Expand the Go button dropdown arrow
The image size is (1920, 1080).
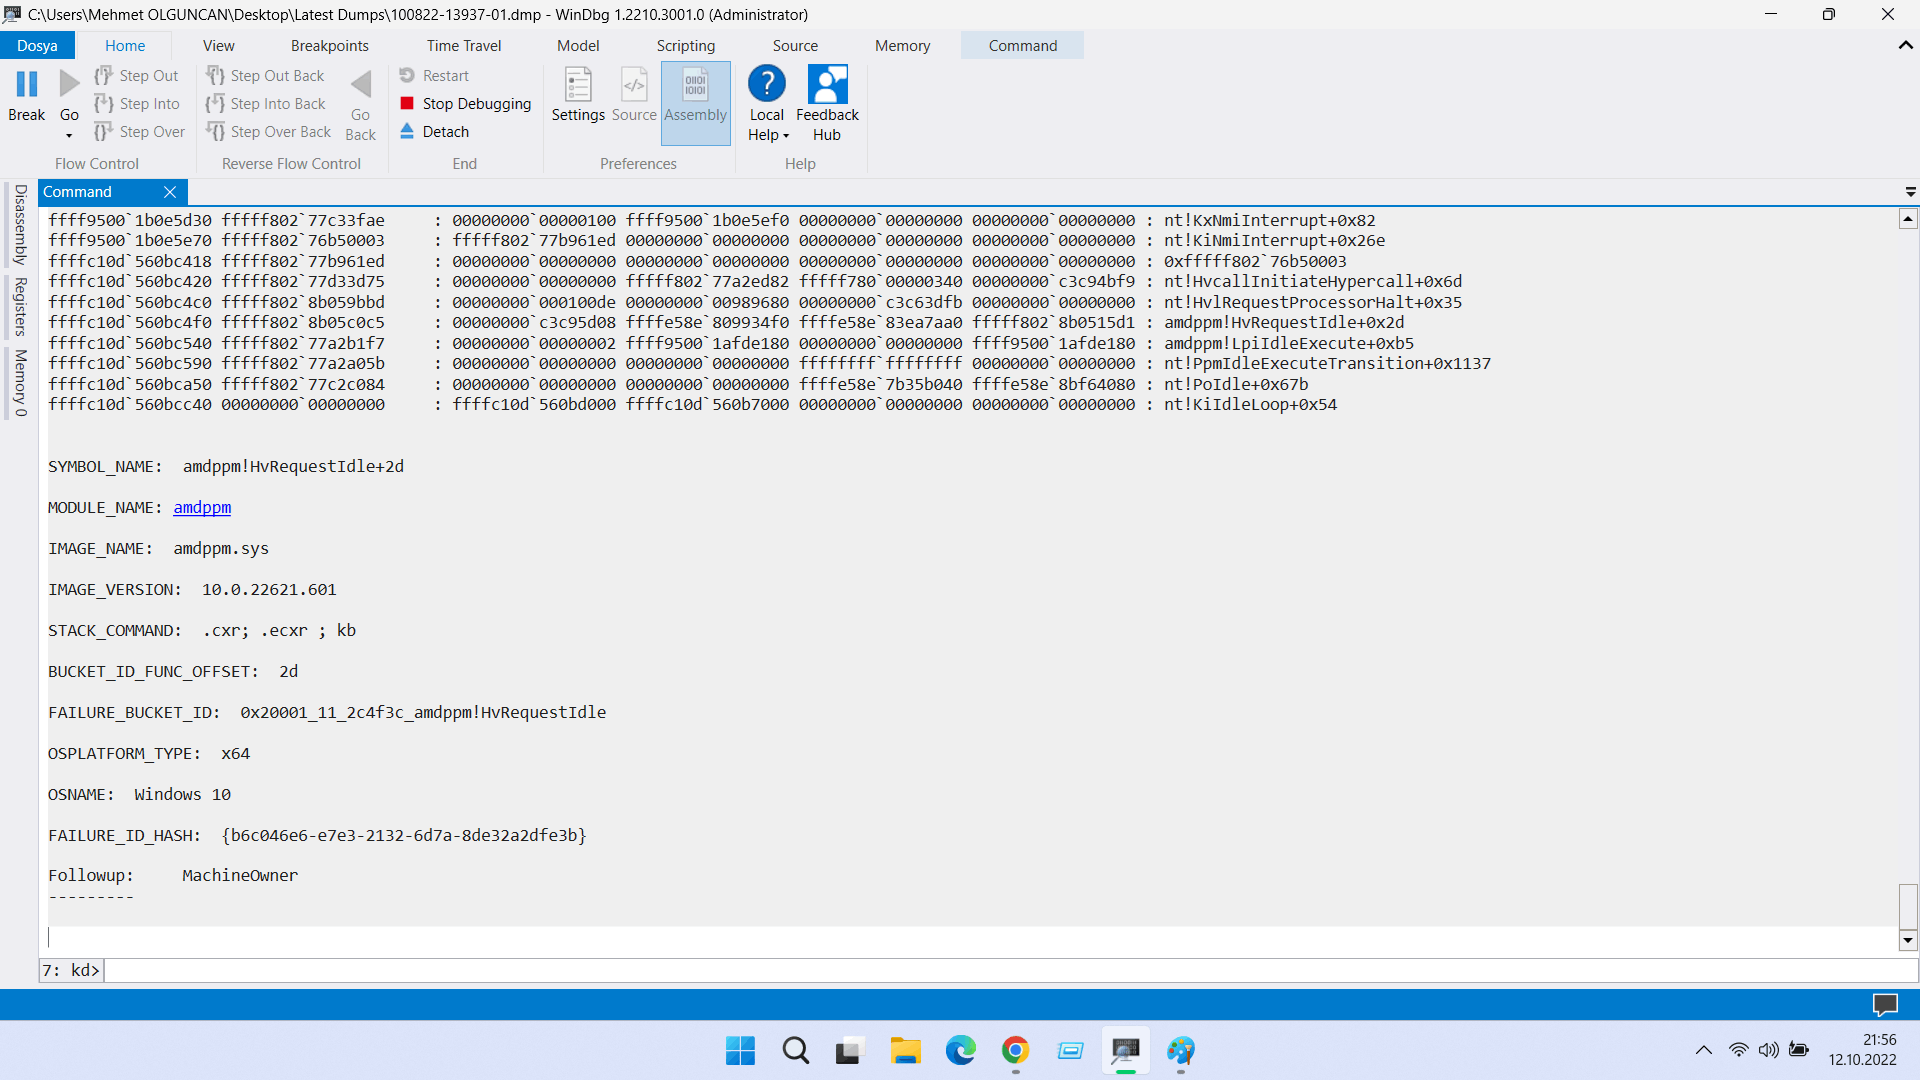[x=69, y=136]
